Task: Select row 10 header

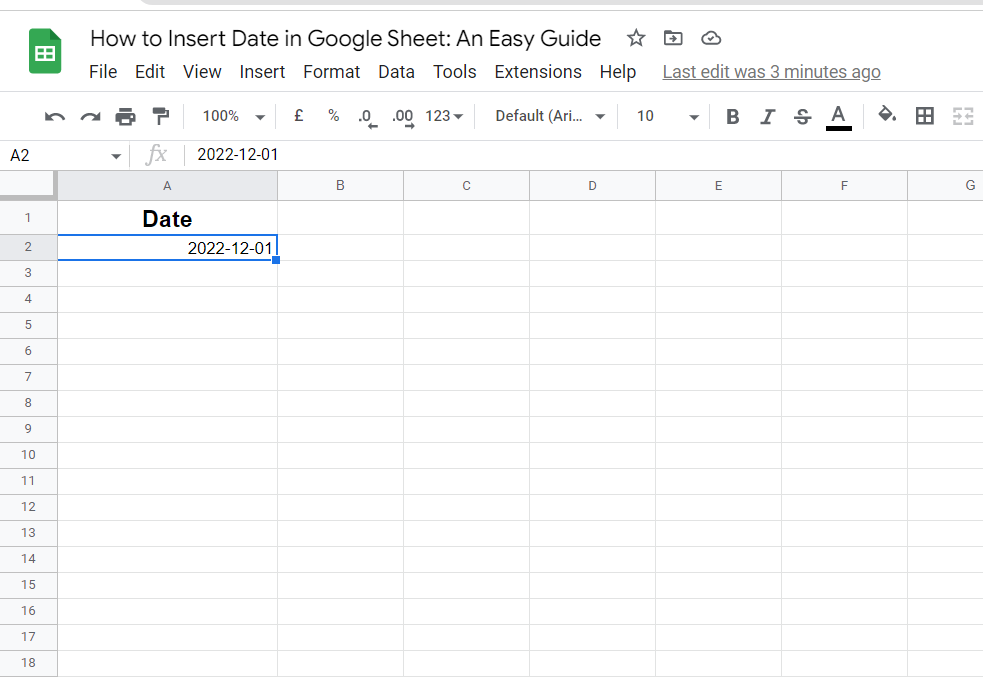Action: [28, 455]
